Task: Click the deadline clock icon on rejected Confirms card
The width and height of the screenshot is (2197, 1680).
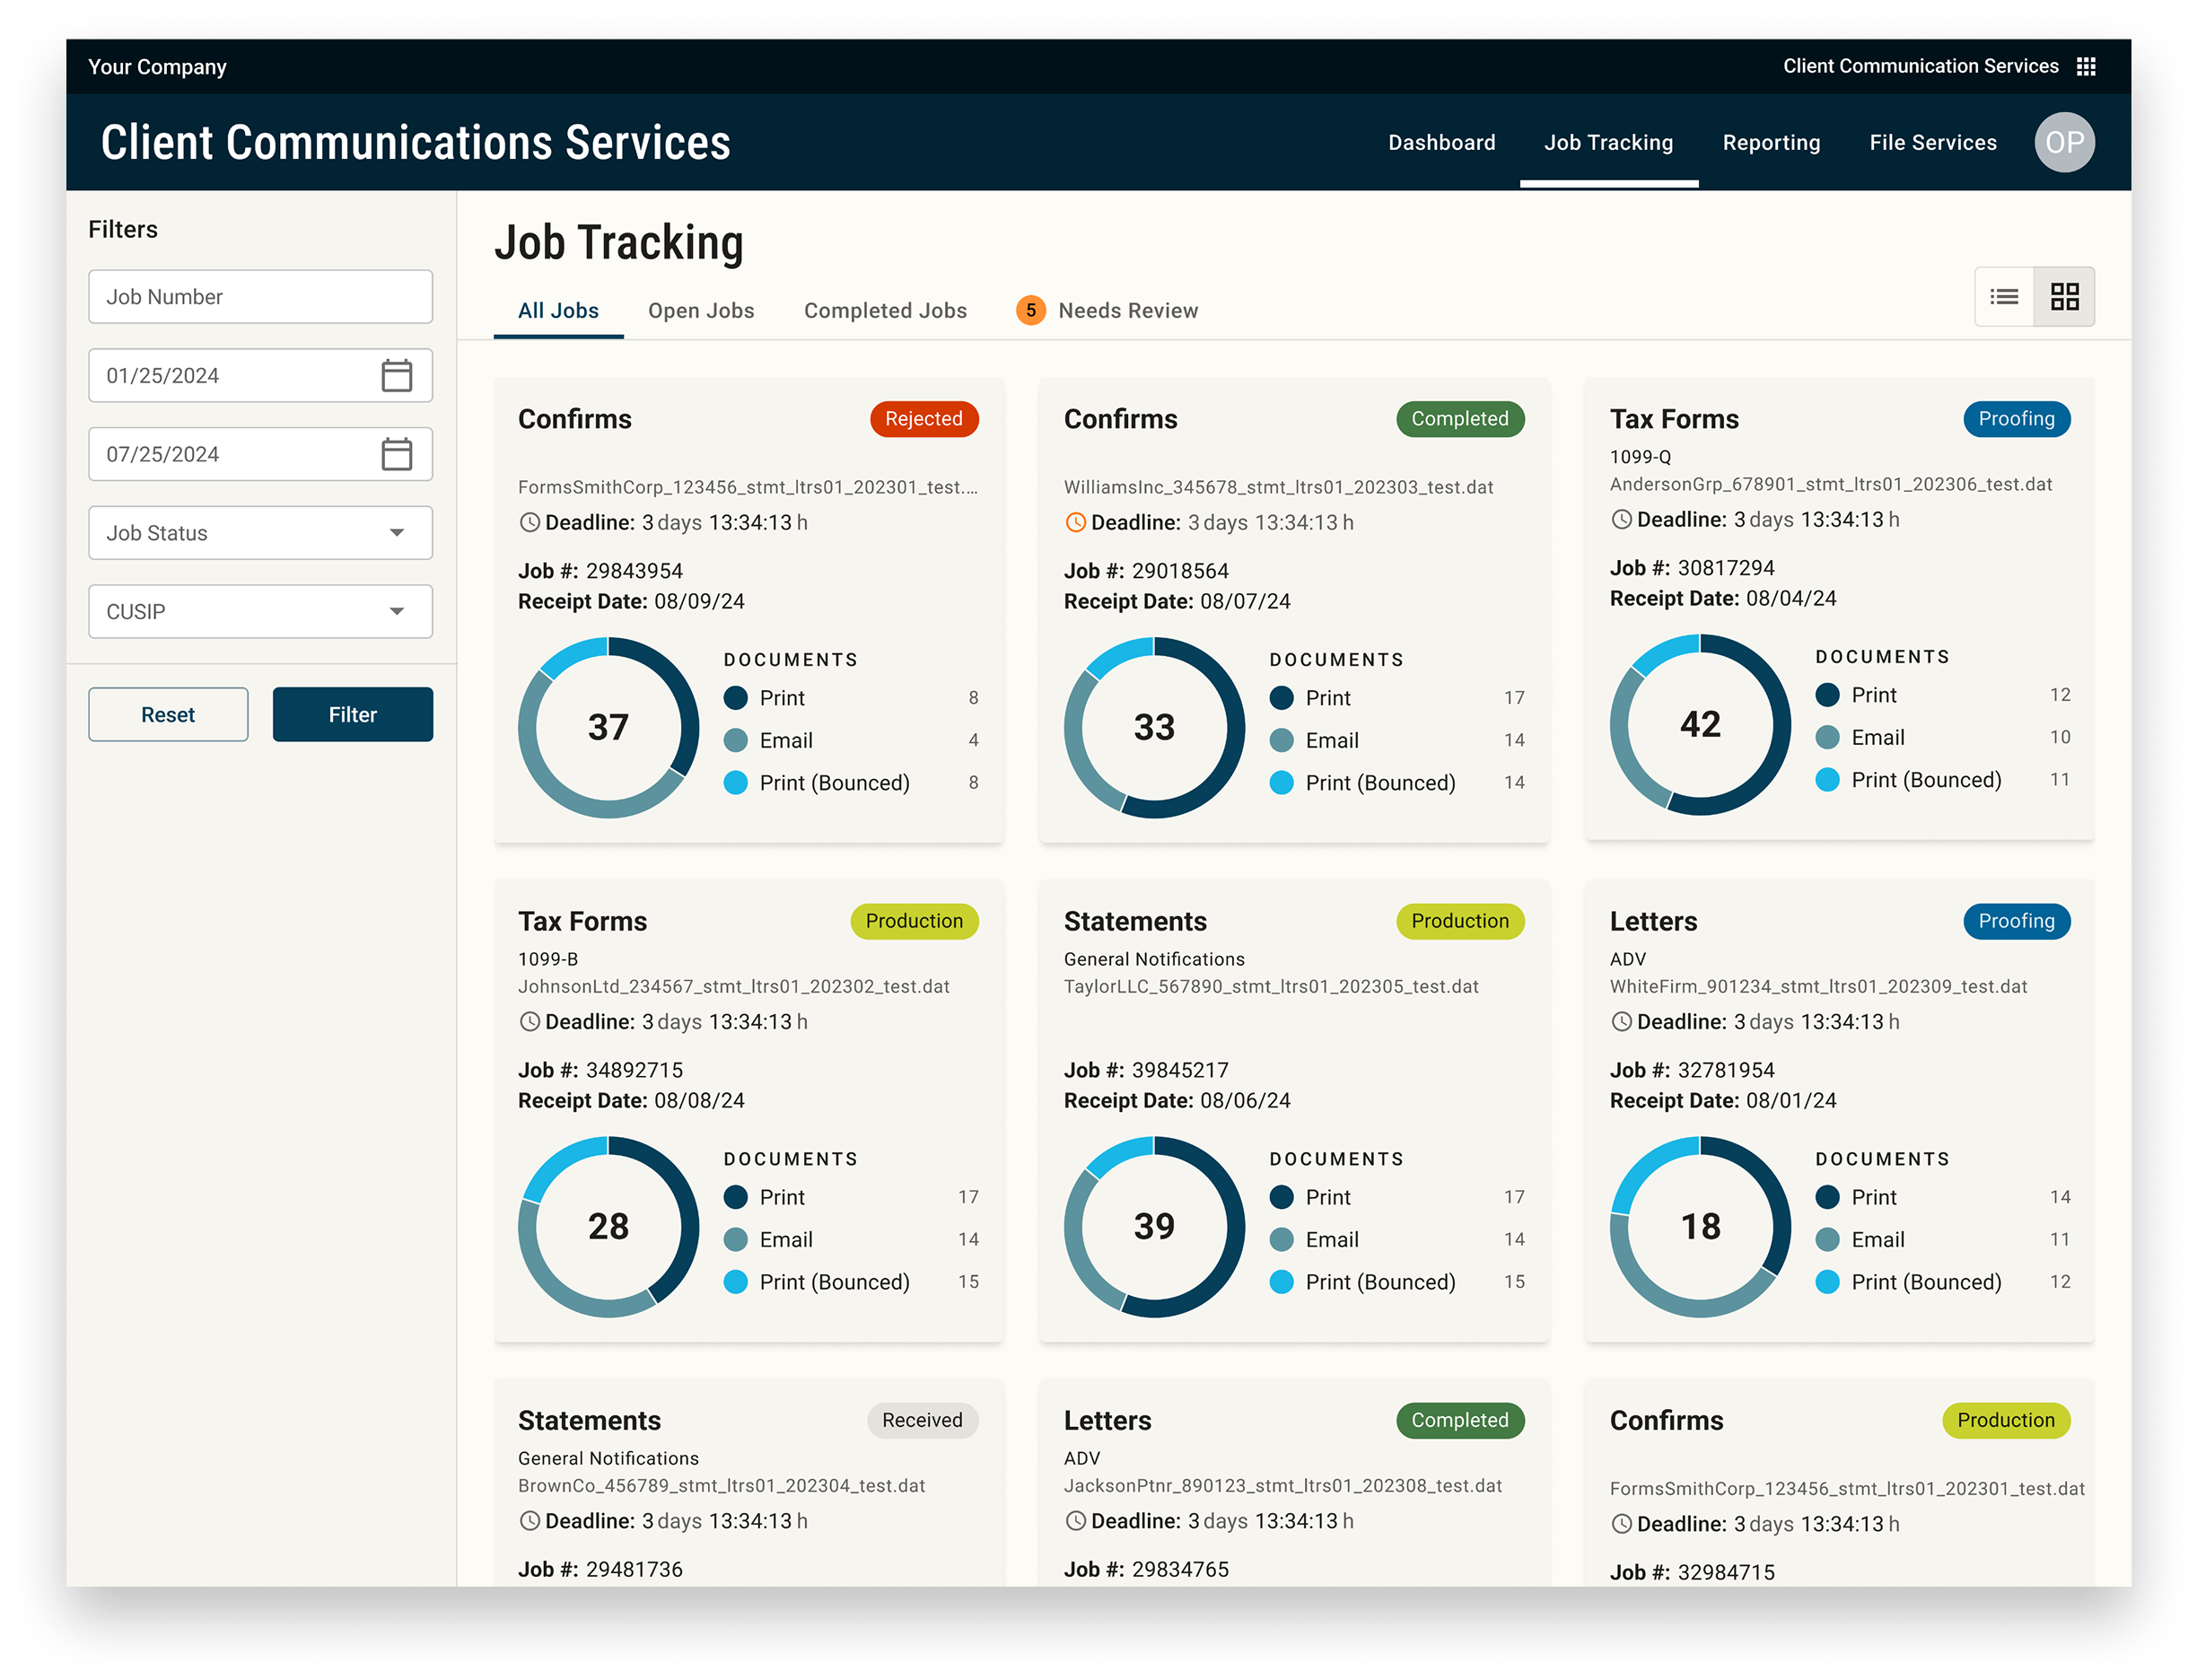Action: pos(529,522)
